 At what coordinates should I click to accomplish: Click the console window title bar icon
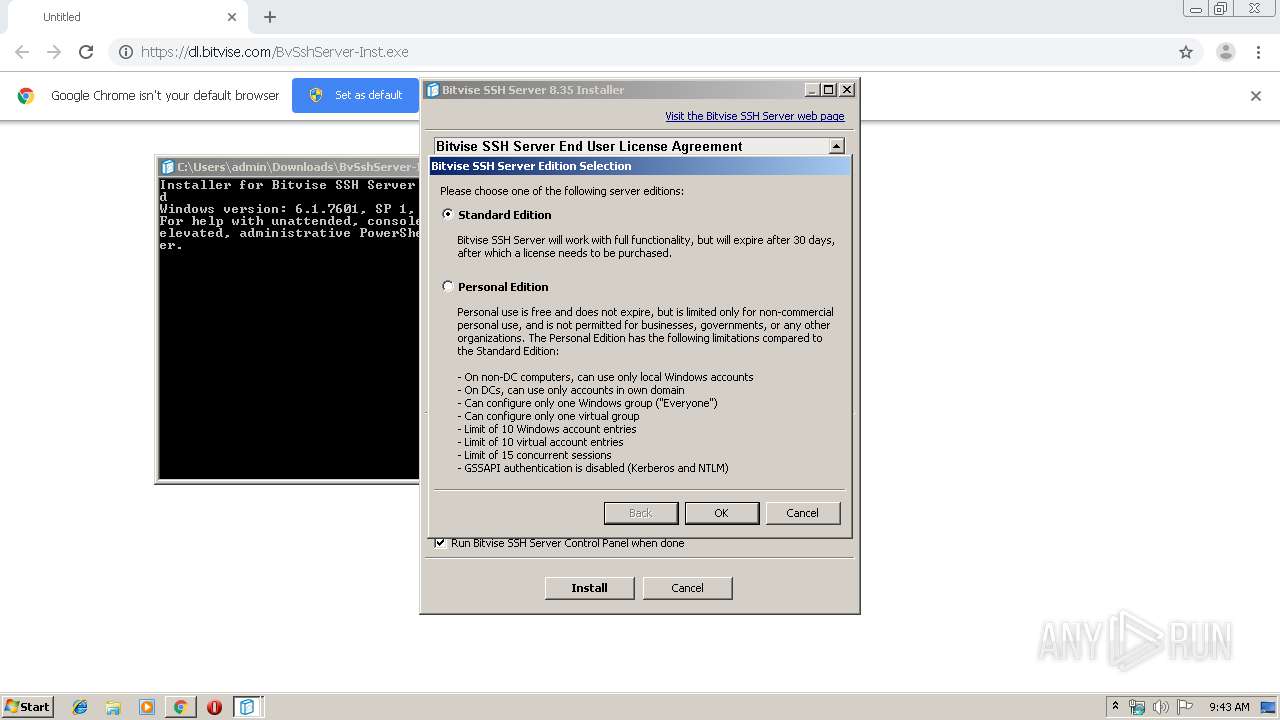coord(168,167)
